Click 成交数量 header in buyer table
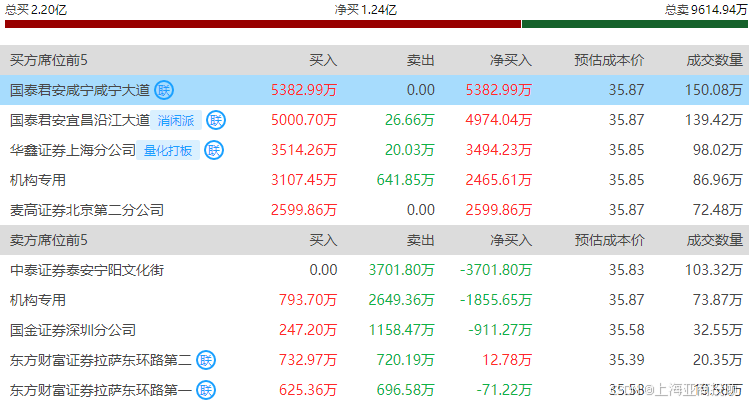The image size is (749, 403). tap(715, 60)
